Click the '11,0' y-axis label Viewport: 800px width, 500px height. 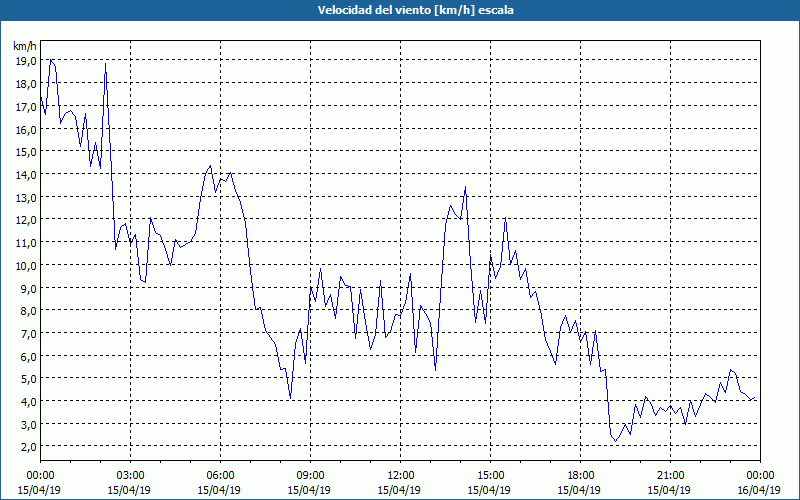click(27, 243)
